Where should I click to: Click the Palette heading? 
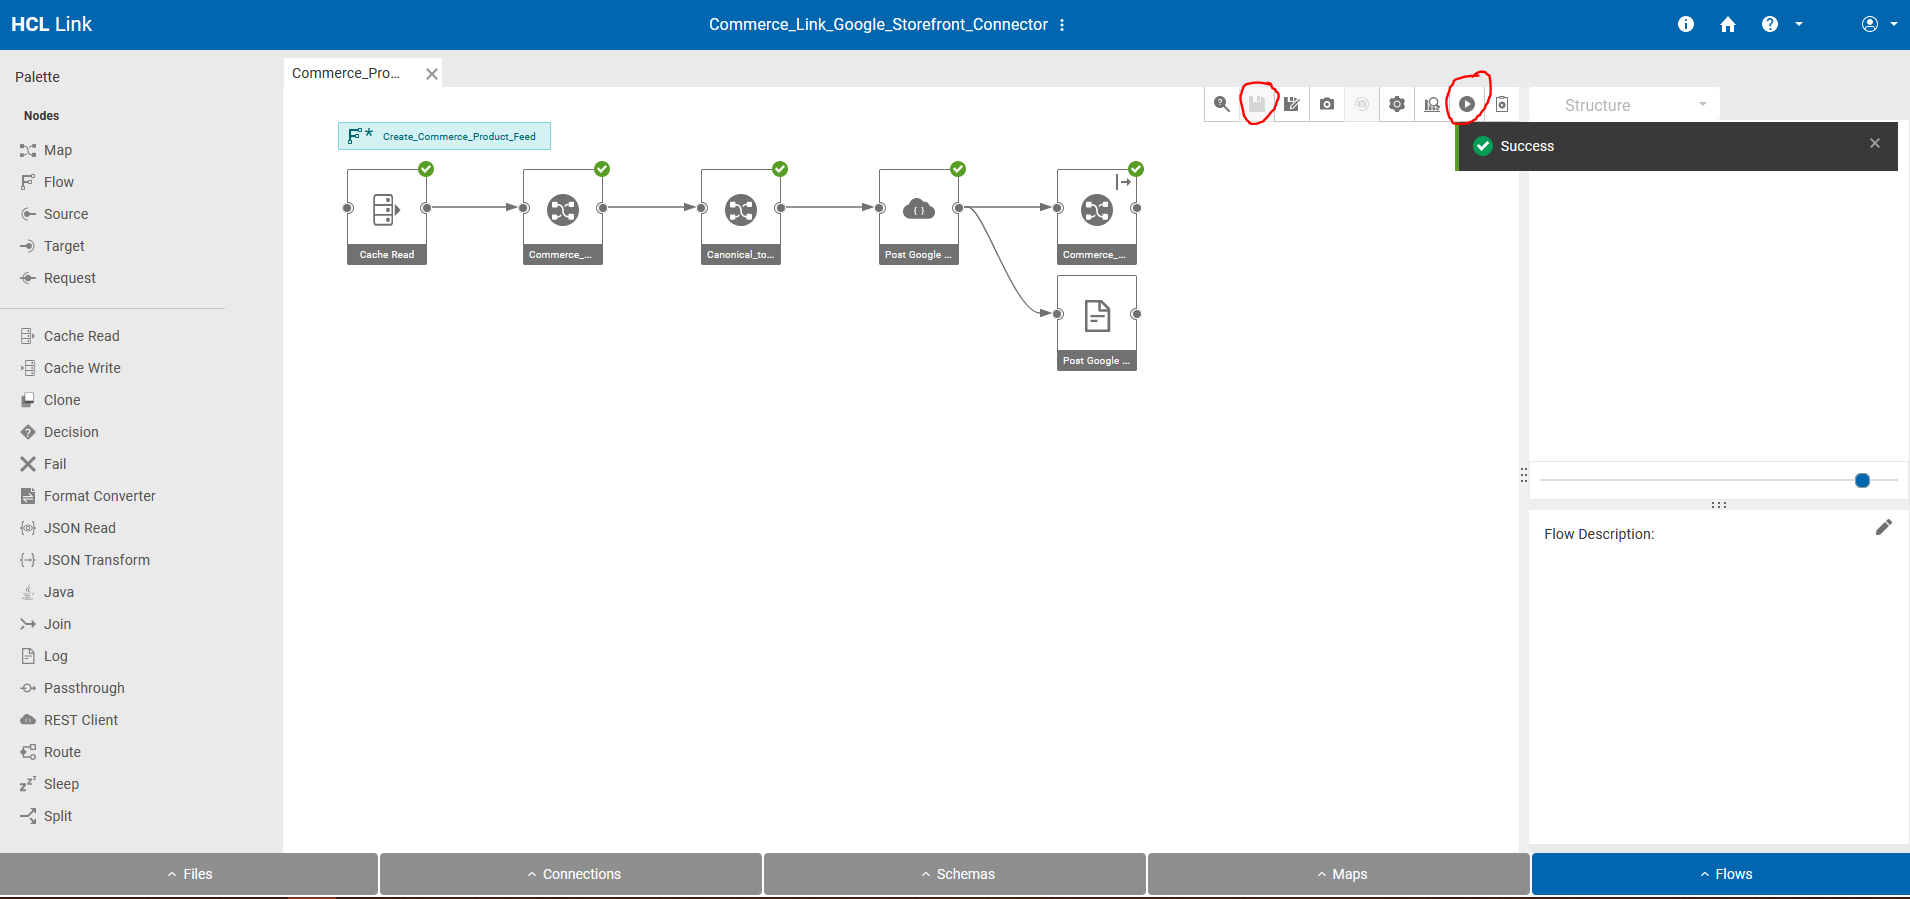(37, 77)
